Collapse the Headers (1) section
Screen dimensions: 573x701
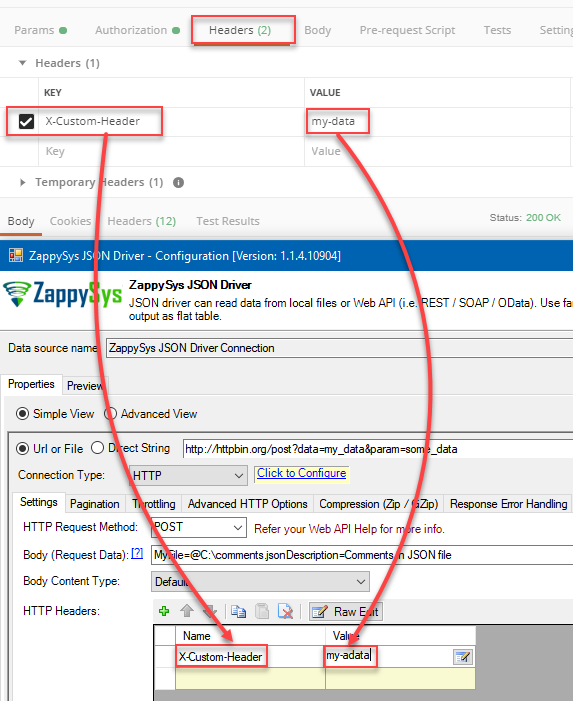[22, 63]
